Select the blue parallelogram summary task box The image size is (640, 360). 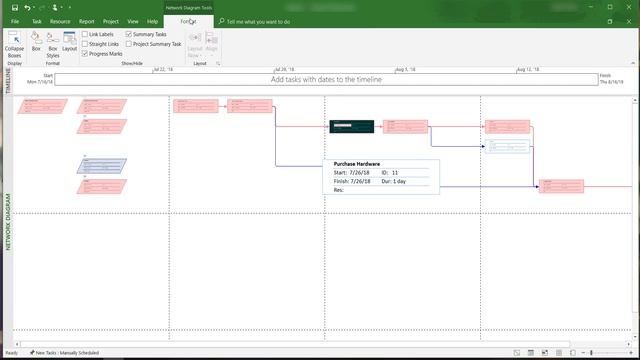point(102,166)
